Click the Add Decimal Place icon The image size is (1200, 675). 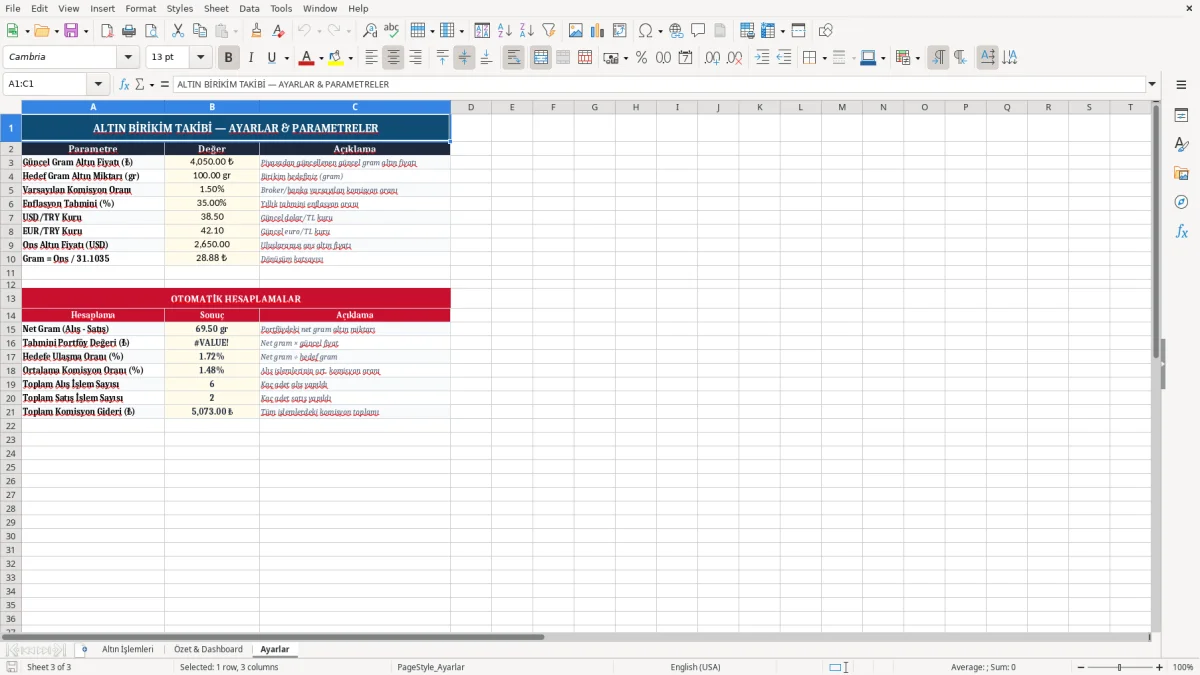coord(713,58)
